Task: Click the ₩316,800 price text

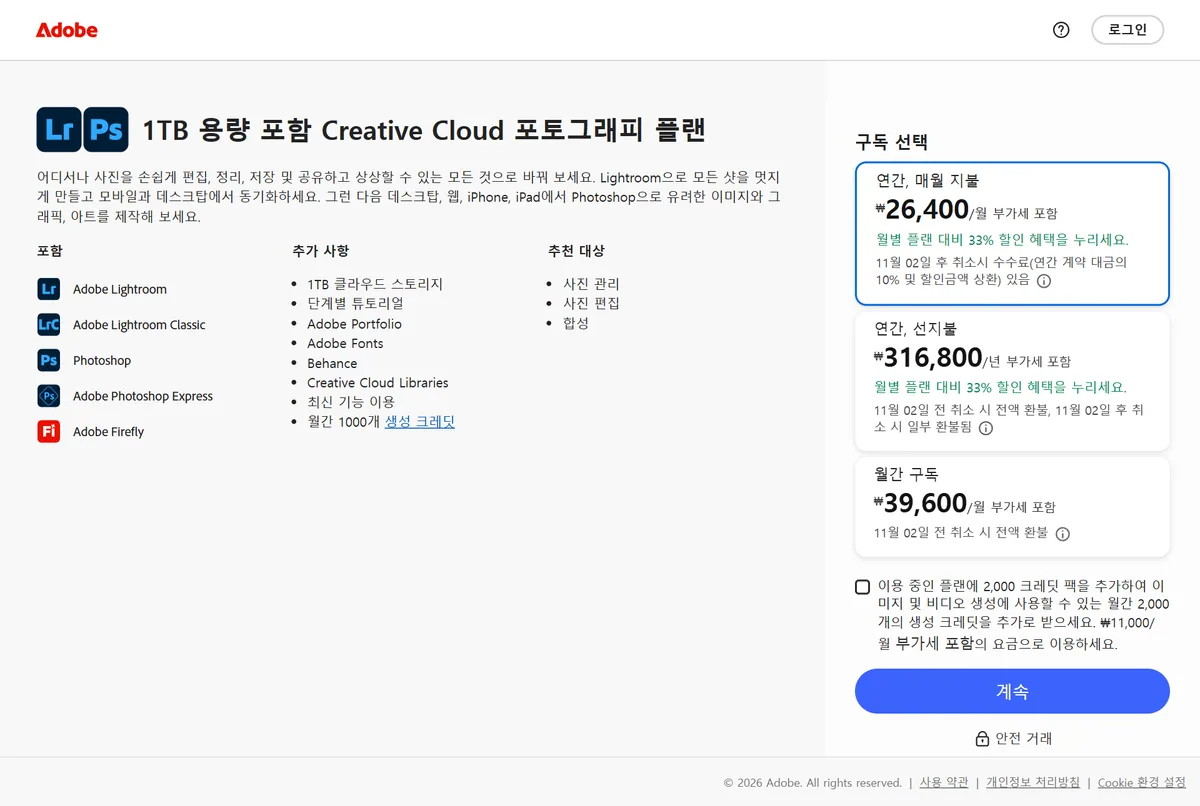Action: click(929, 357)
